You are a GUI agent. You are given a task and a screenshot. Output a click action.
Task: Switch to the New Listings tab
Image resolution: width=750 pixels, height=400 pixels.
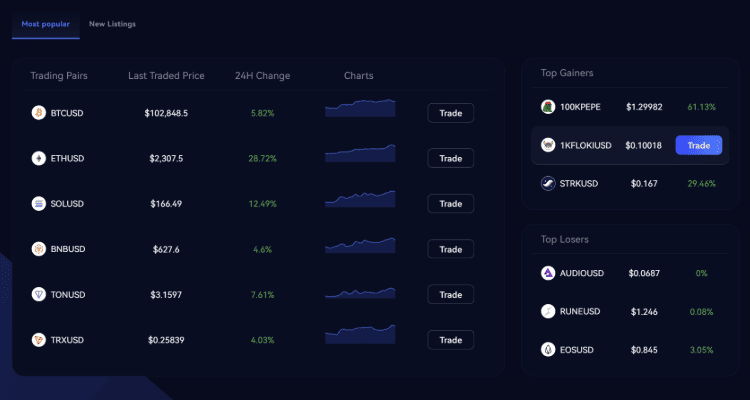tap(112, 23)
